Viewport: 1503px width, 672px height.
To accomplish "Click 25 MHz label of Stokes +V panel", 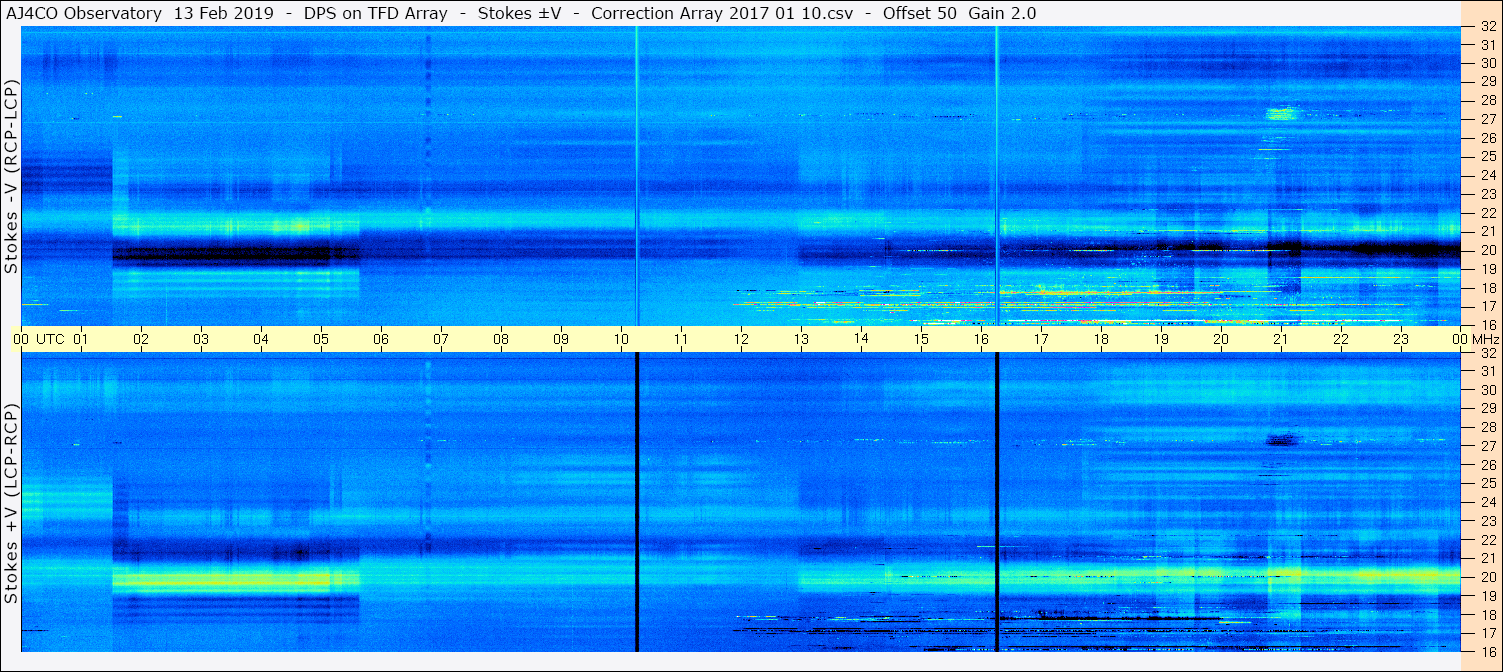I will point(1488,483).
